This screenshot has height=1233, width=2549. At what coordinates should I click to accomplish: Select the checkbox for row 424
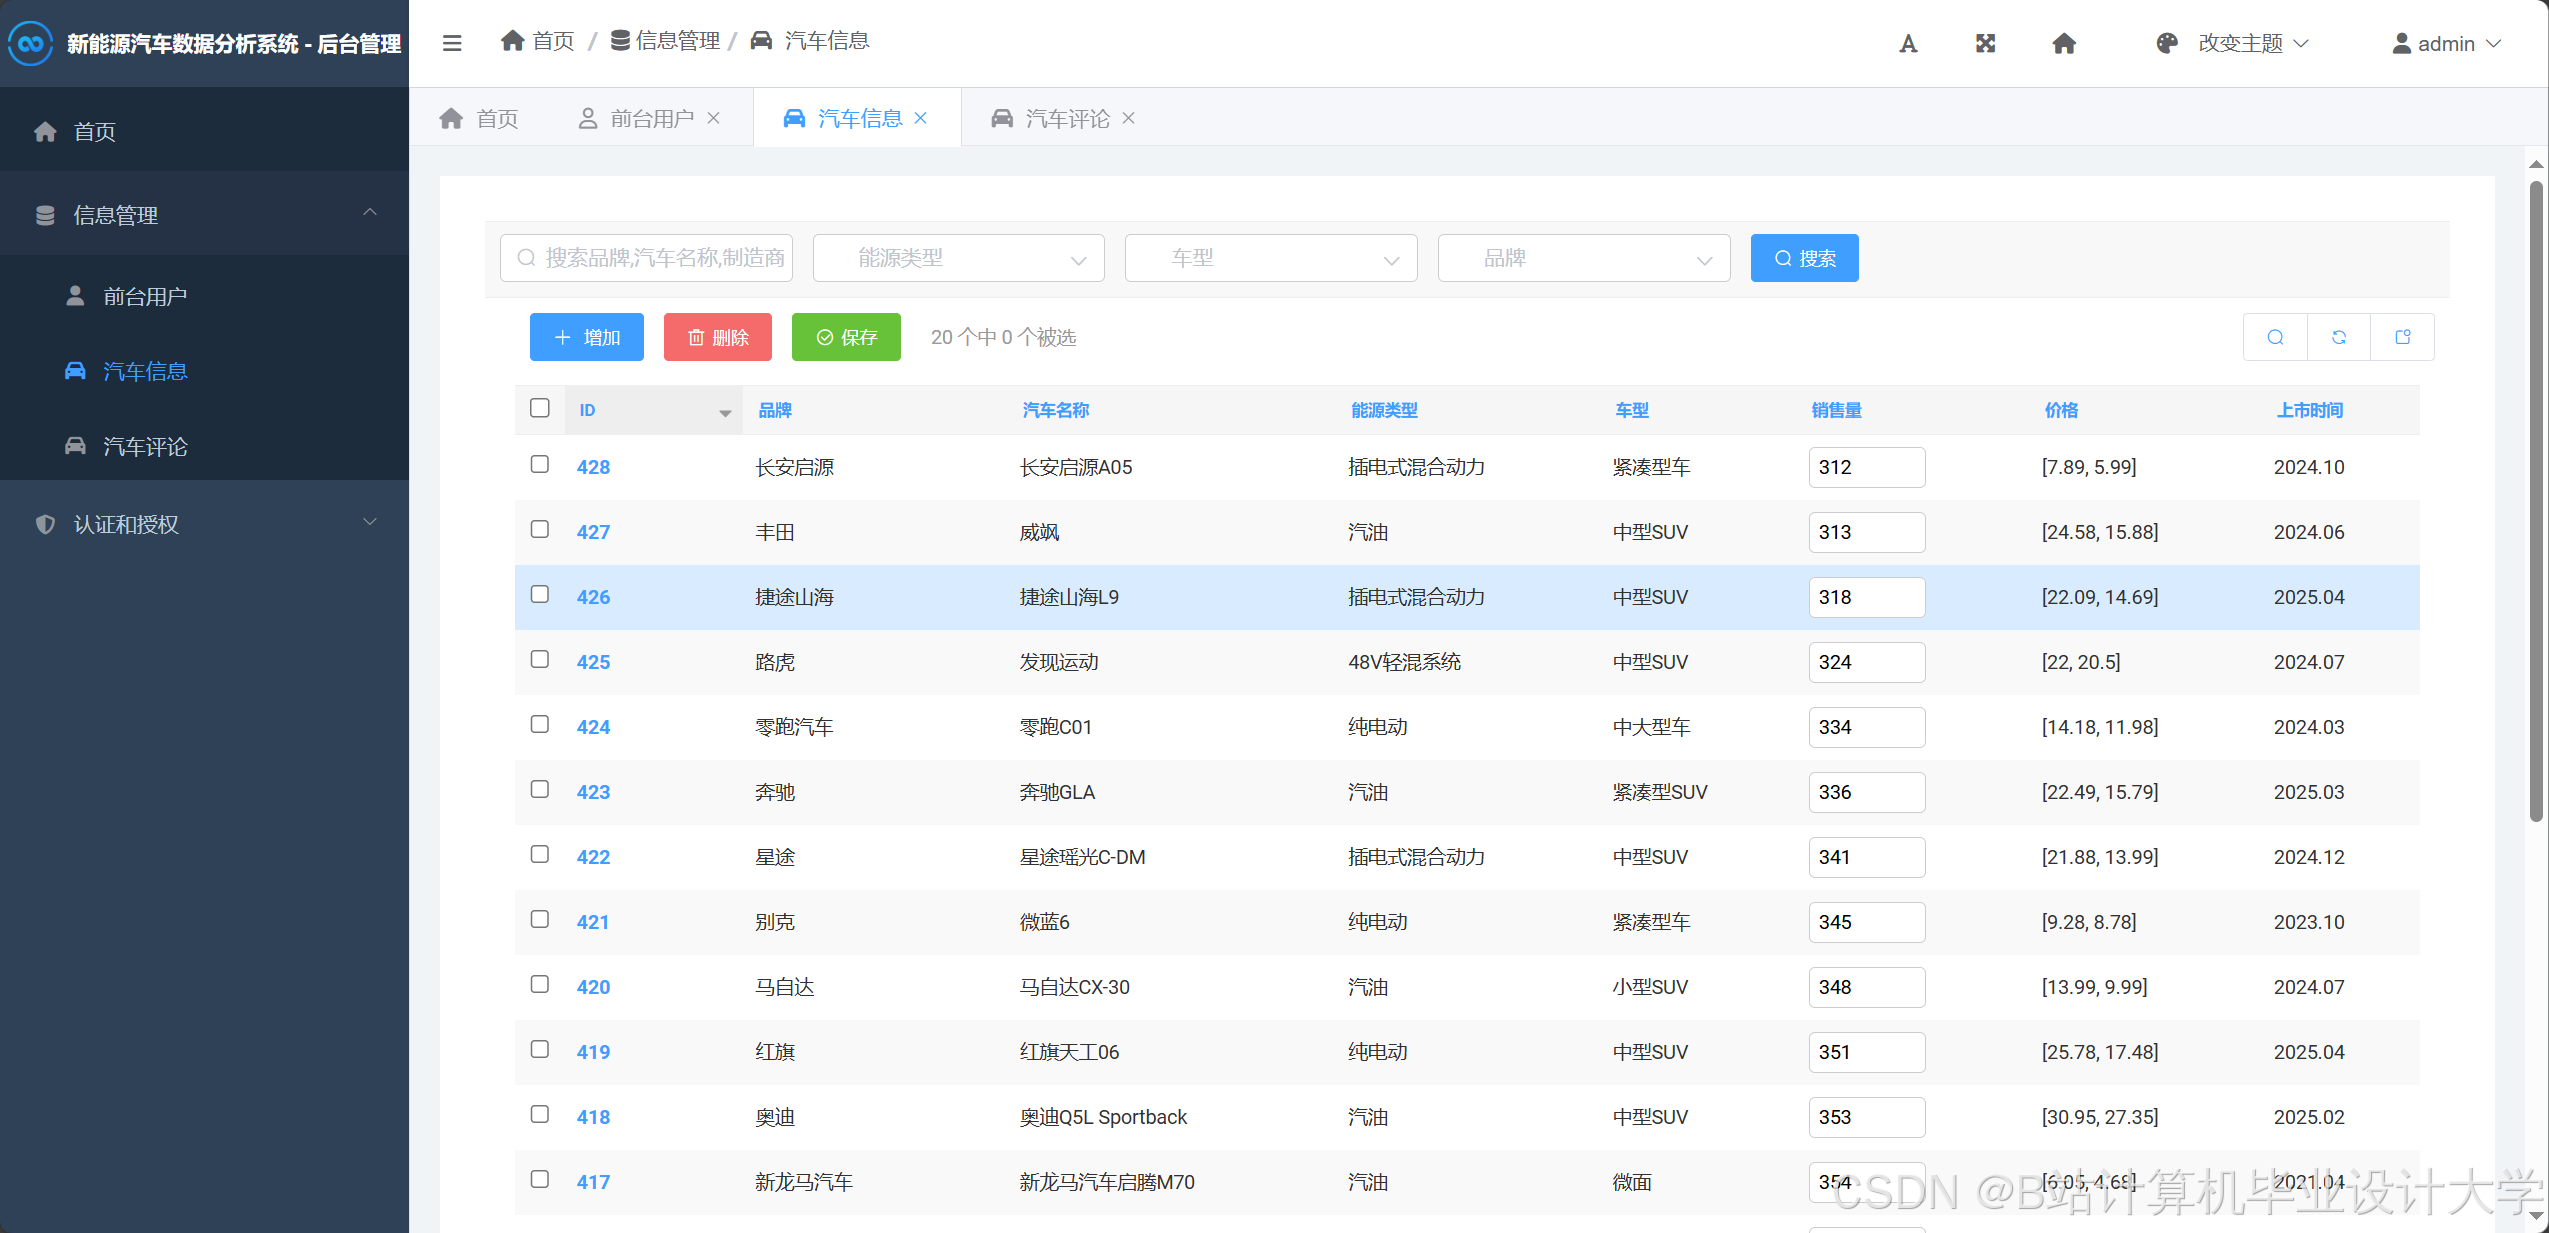coord(540,724)
